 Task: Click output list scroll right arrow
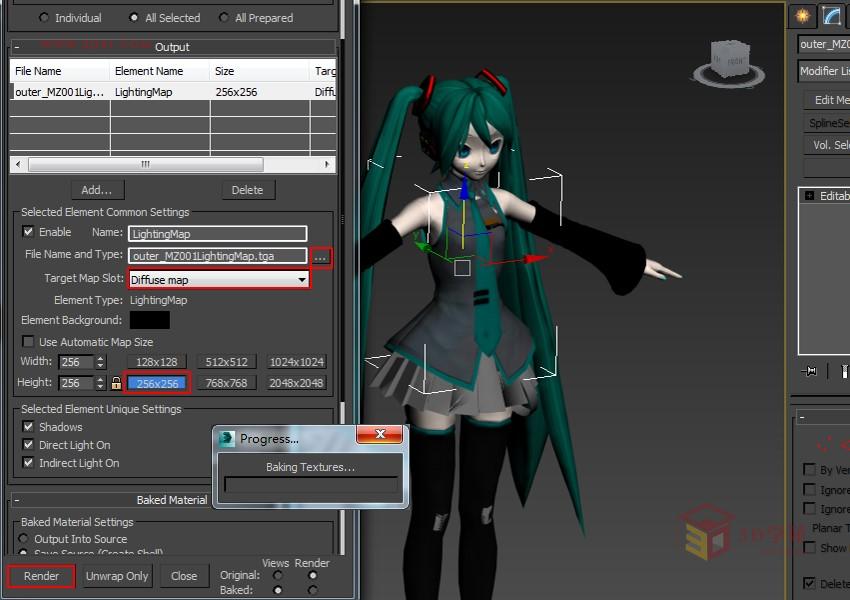coord(327,164)
